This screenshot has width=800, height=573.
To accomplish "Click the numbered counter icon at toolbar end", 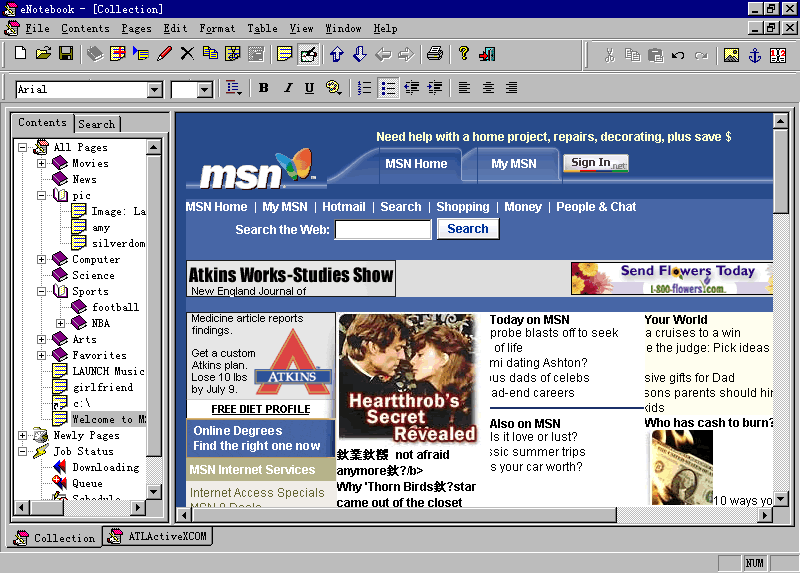I will (778, 55).
